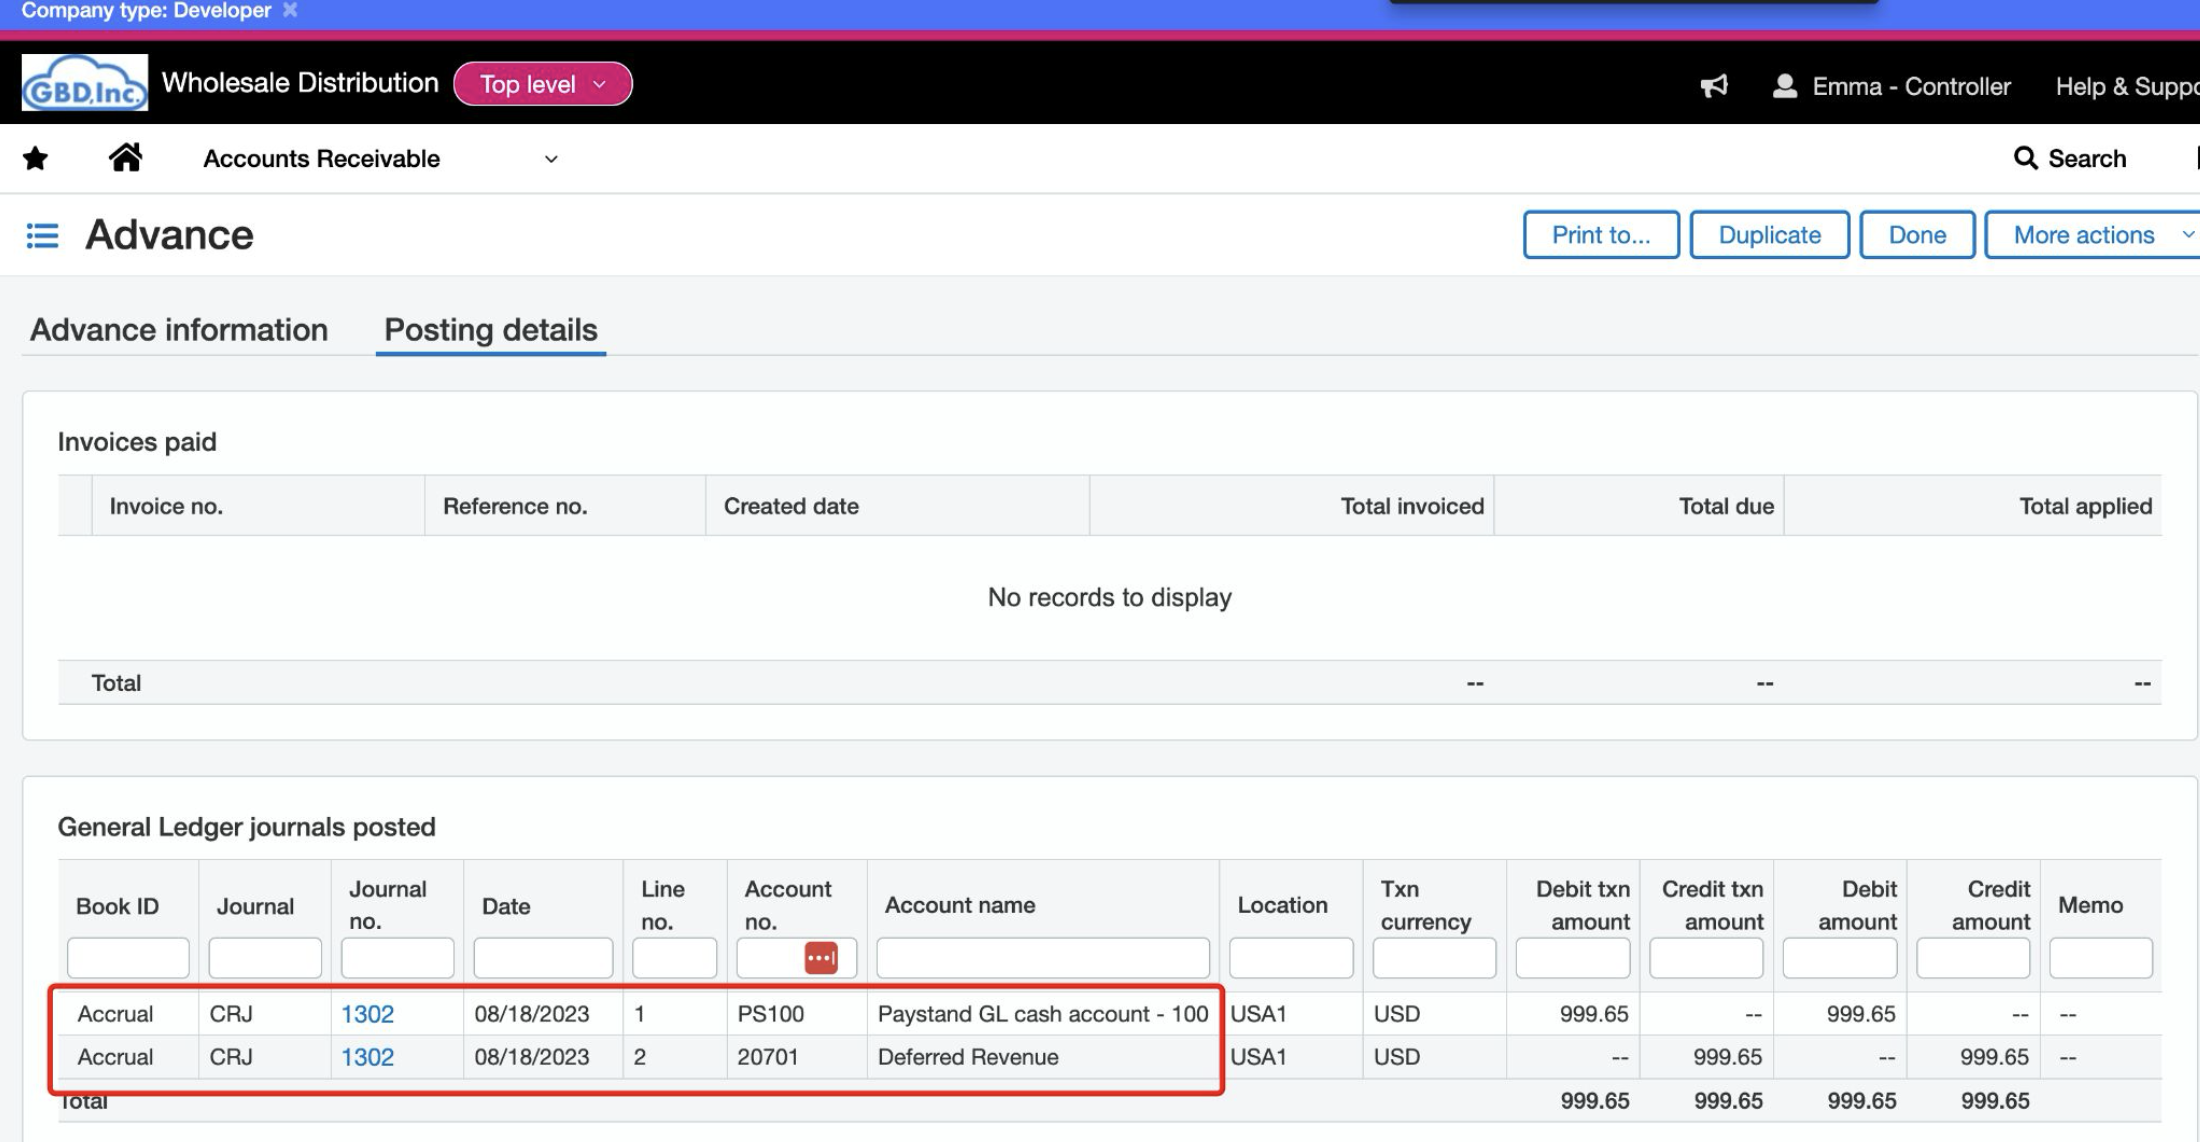This screenshot has width=2200, height=1142.
Task: Open the announcements megaphone icon
Action: point(1714,86)
